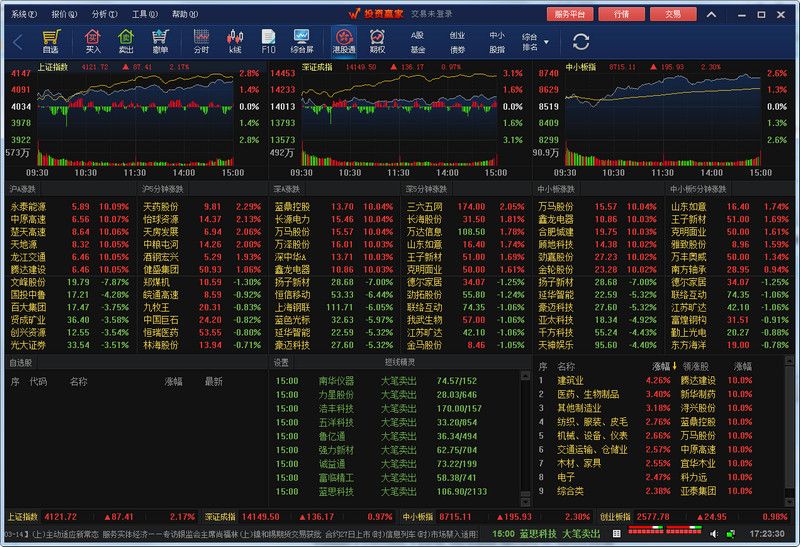800x547 pixels.
Task: Click the 买入 buy icon
Action: (93, 41)
